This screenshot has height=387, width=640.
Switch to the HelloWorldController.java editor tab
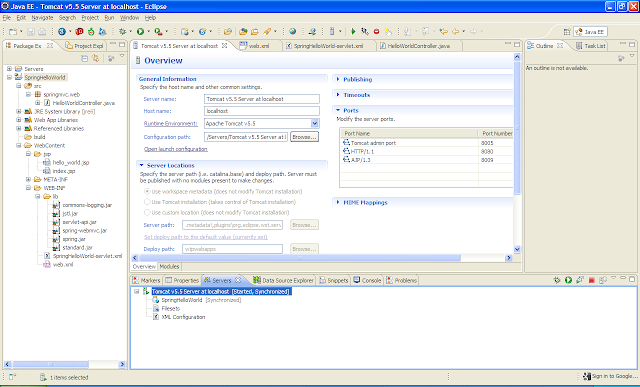(418, 46)
